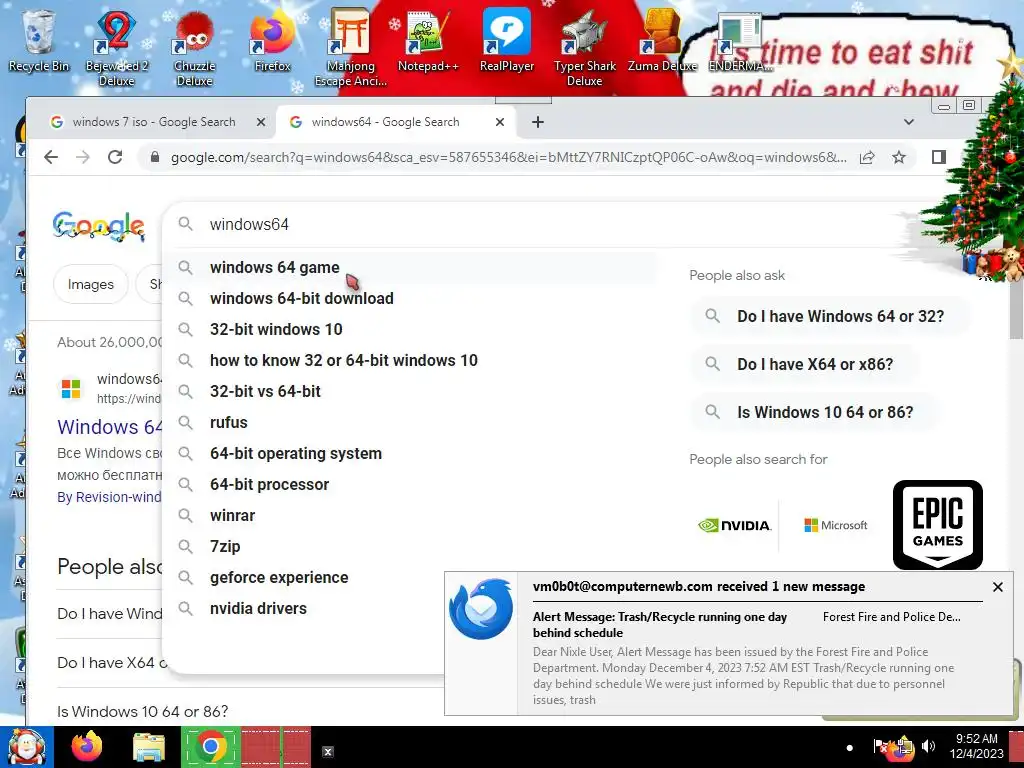The height and width of the screenshot is (768, 1024).
Task: Filter results with the Images chip
Action: point(91,284)
